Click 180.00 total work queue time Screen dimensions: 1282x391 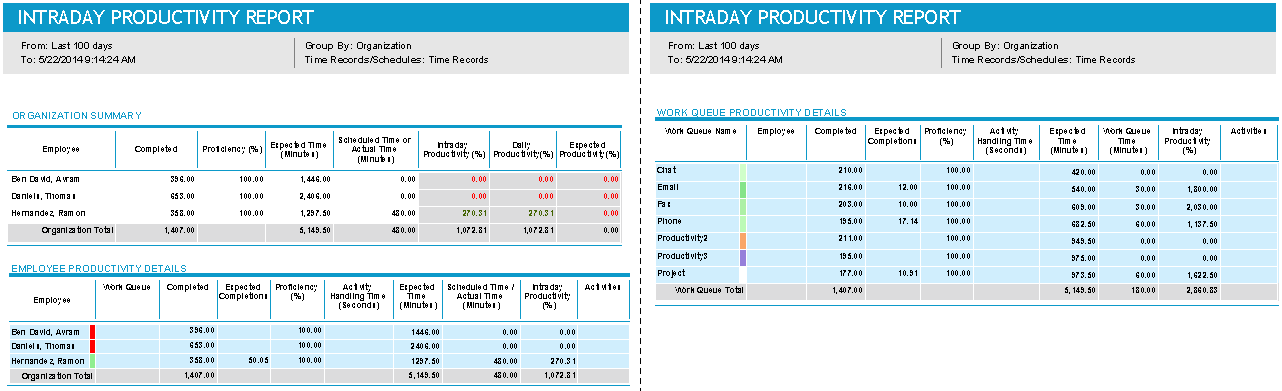[1142, 290]
